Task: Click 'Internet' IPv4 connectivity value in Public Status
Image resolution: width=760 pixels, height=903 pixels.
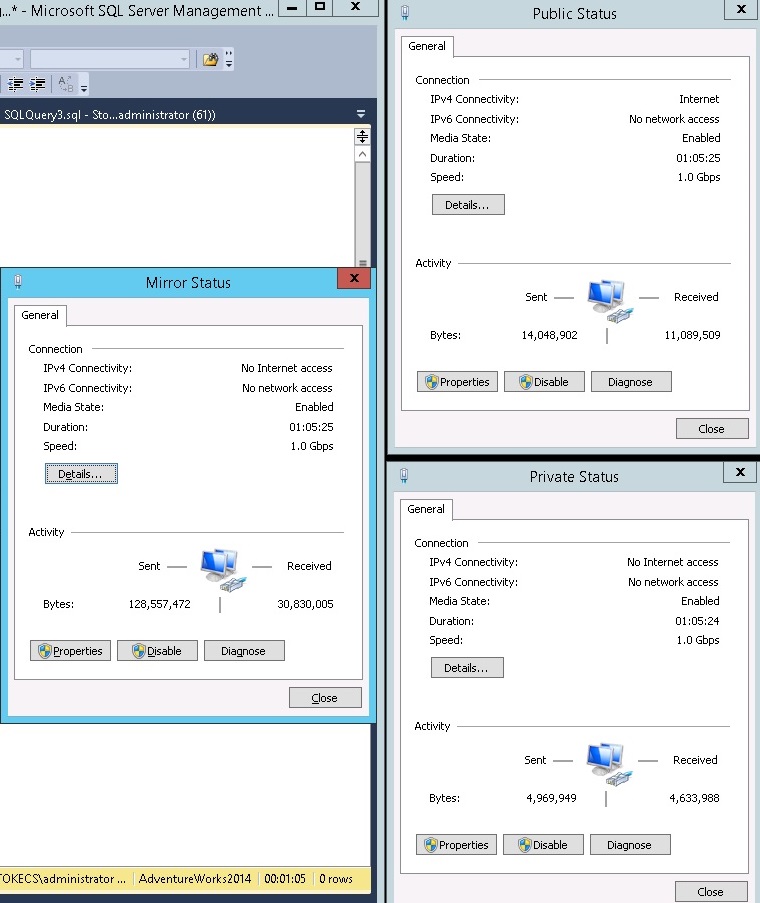Action: (699, 99)
